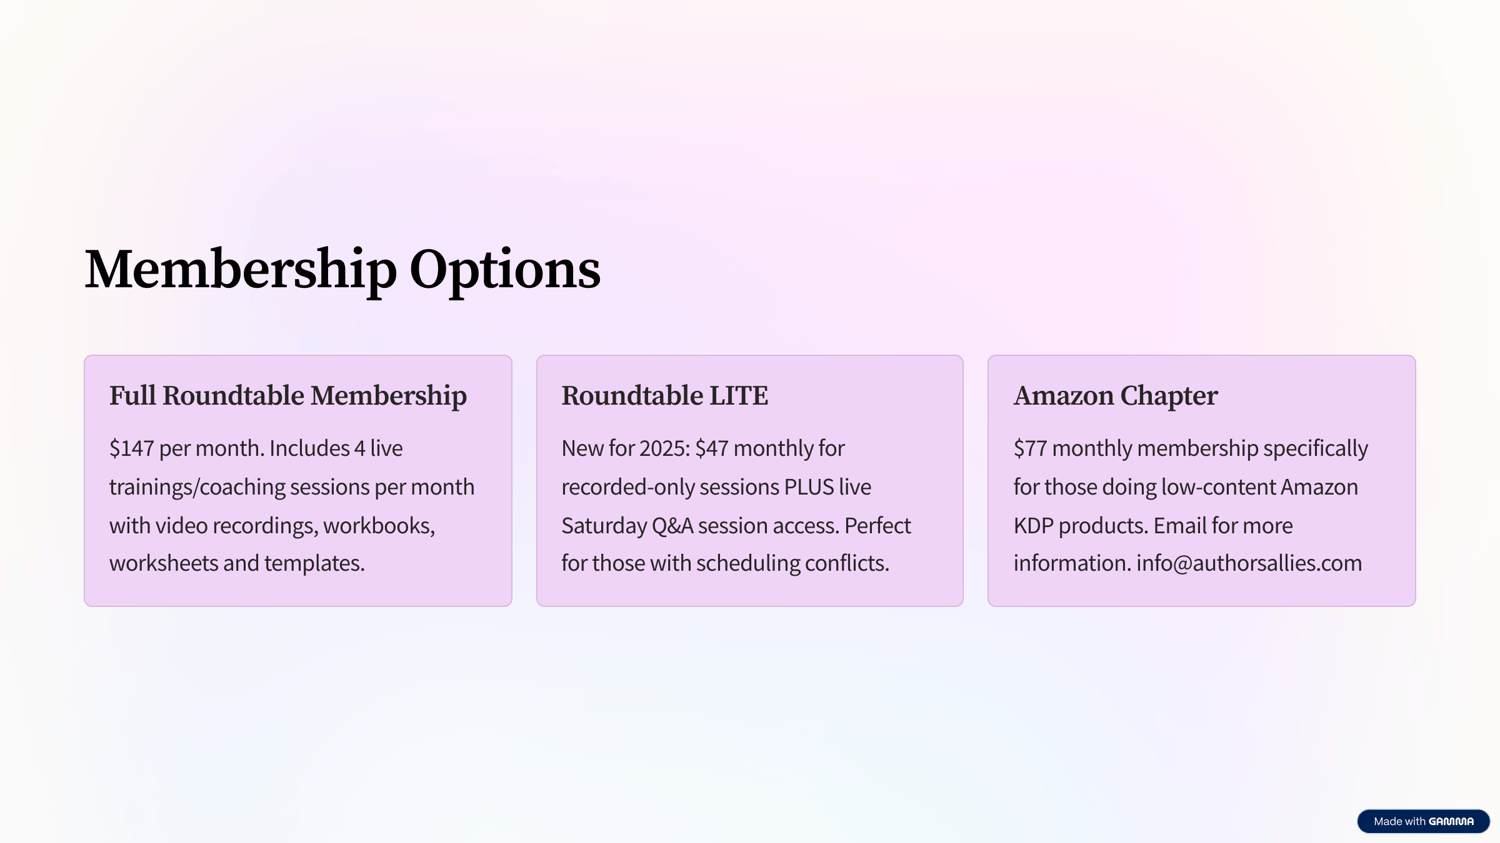This screenshot has width=1500, height=843.
Task: Click the Gamma logo wordmark in the badge
Action: click(1451, 821)
